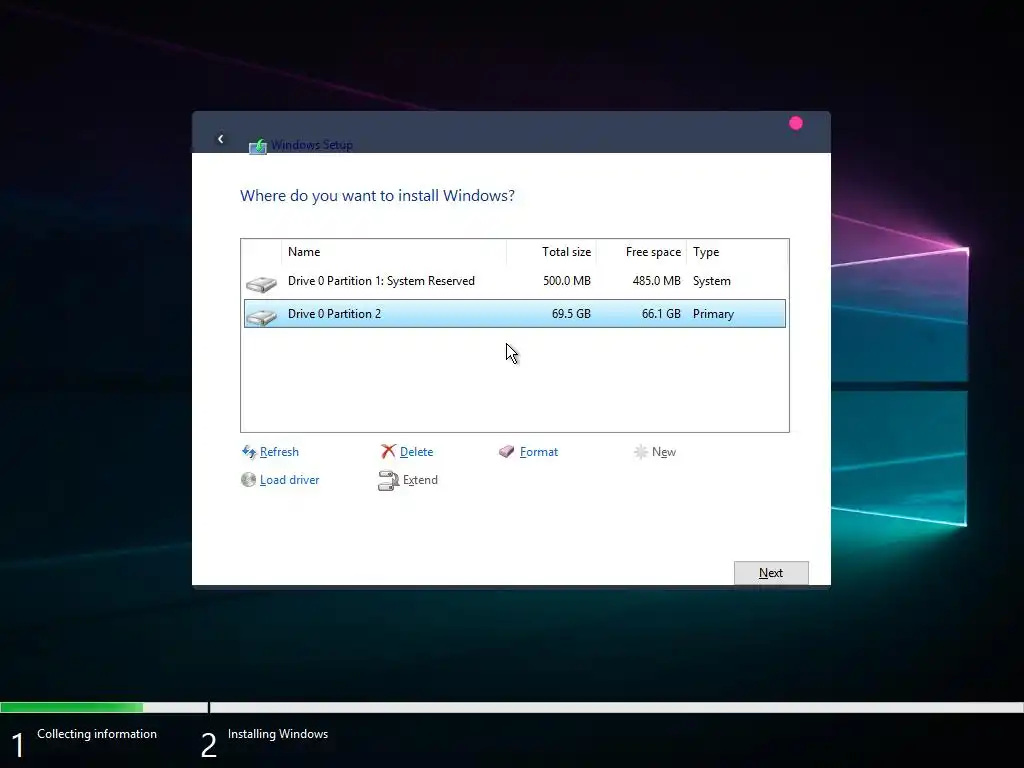The height and width of the screenshot is (768, 1024).
Task: Click the drive icon for Partition 2
Action: 261,317
